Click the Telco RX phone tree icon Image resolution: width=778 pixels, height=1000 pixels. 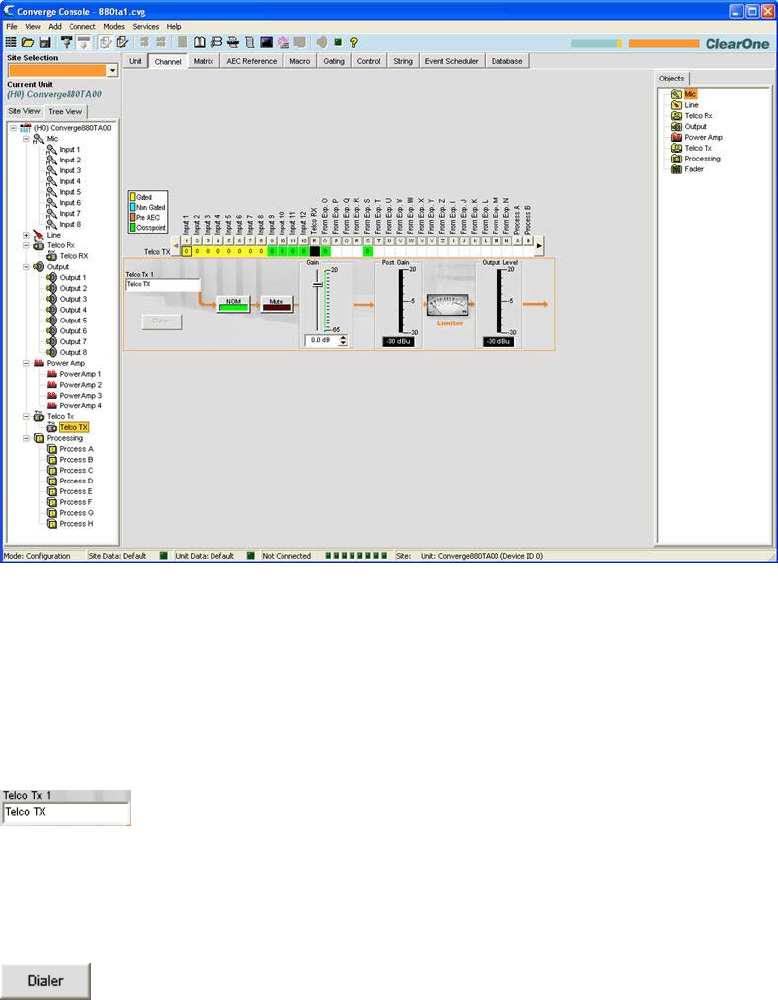tap(52, 256)
